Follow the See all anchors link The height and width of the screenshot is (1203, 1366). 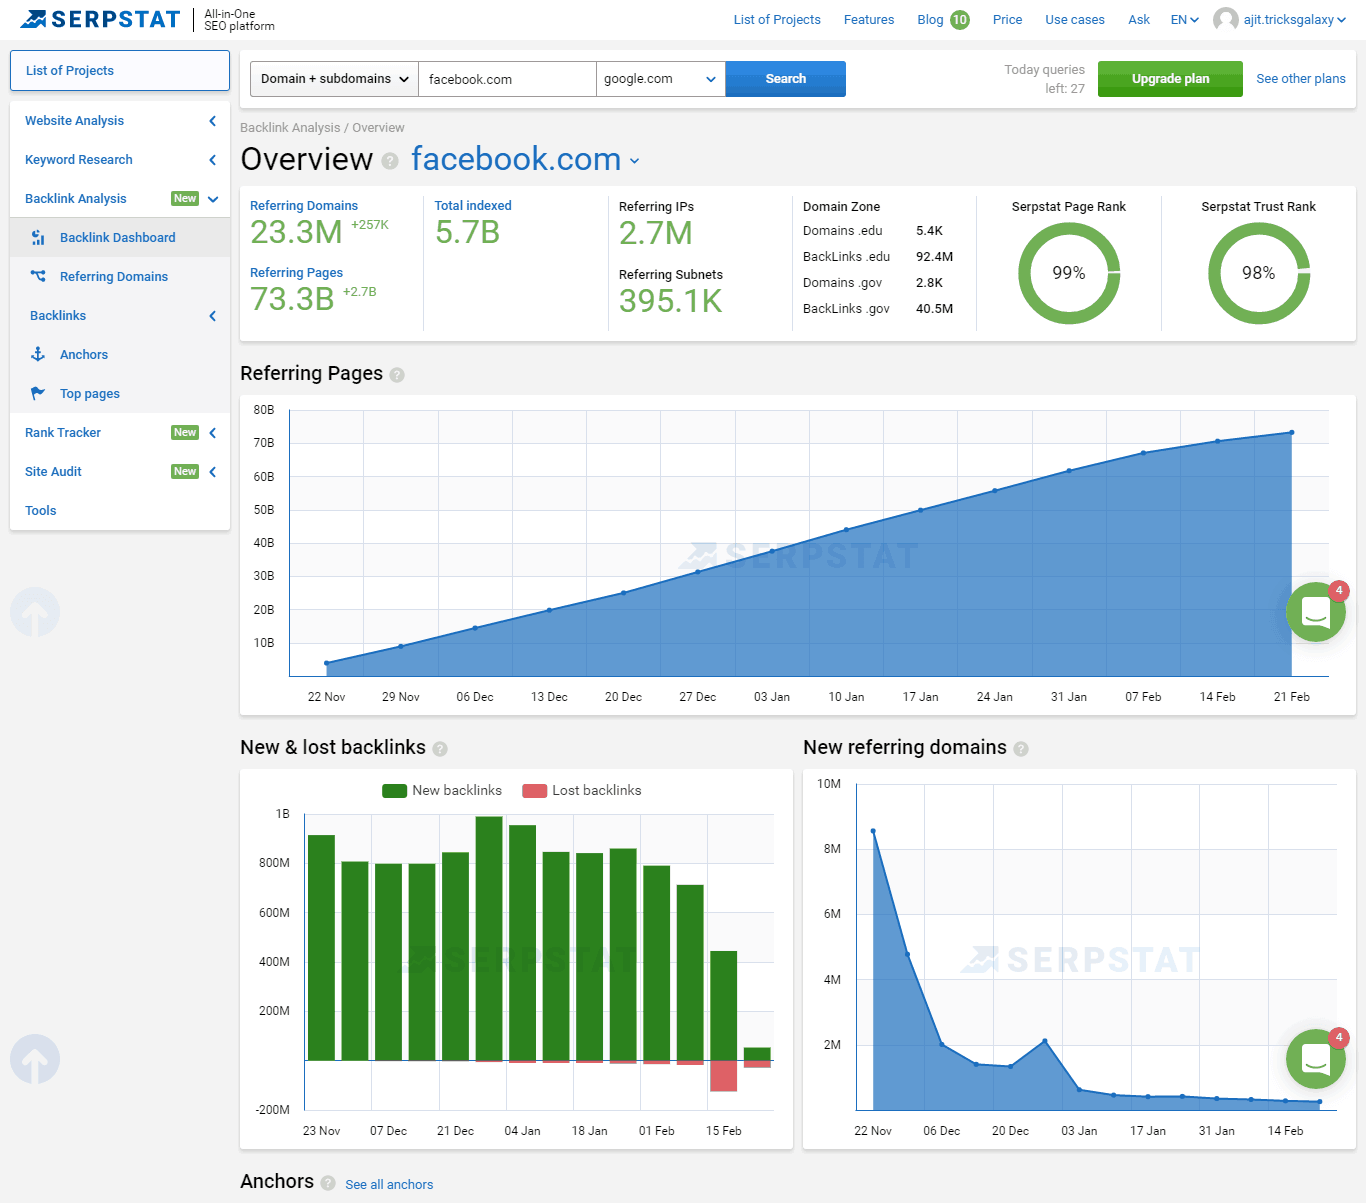389,1185
